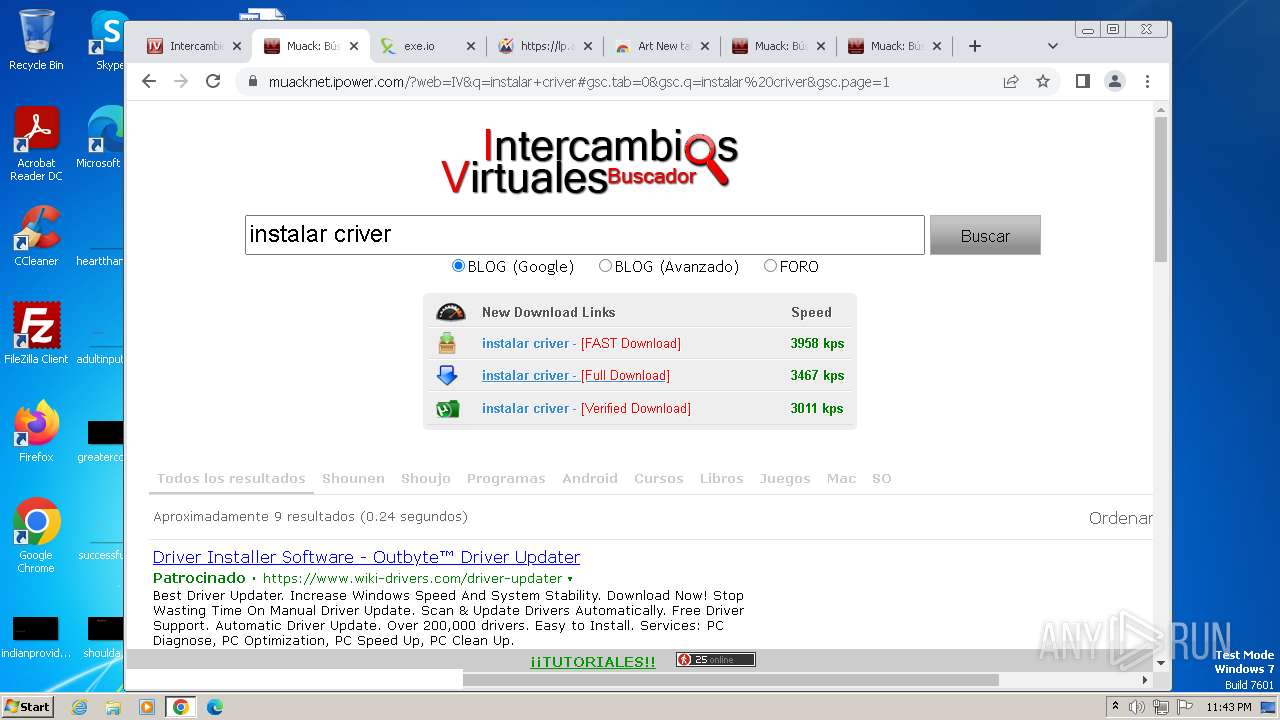Click the volume icon in system tray
Image resolution: width=1280 pixels, height=720 pixels.
pos(1137,707)
